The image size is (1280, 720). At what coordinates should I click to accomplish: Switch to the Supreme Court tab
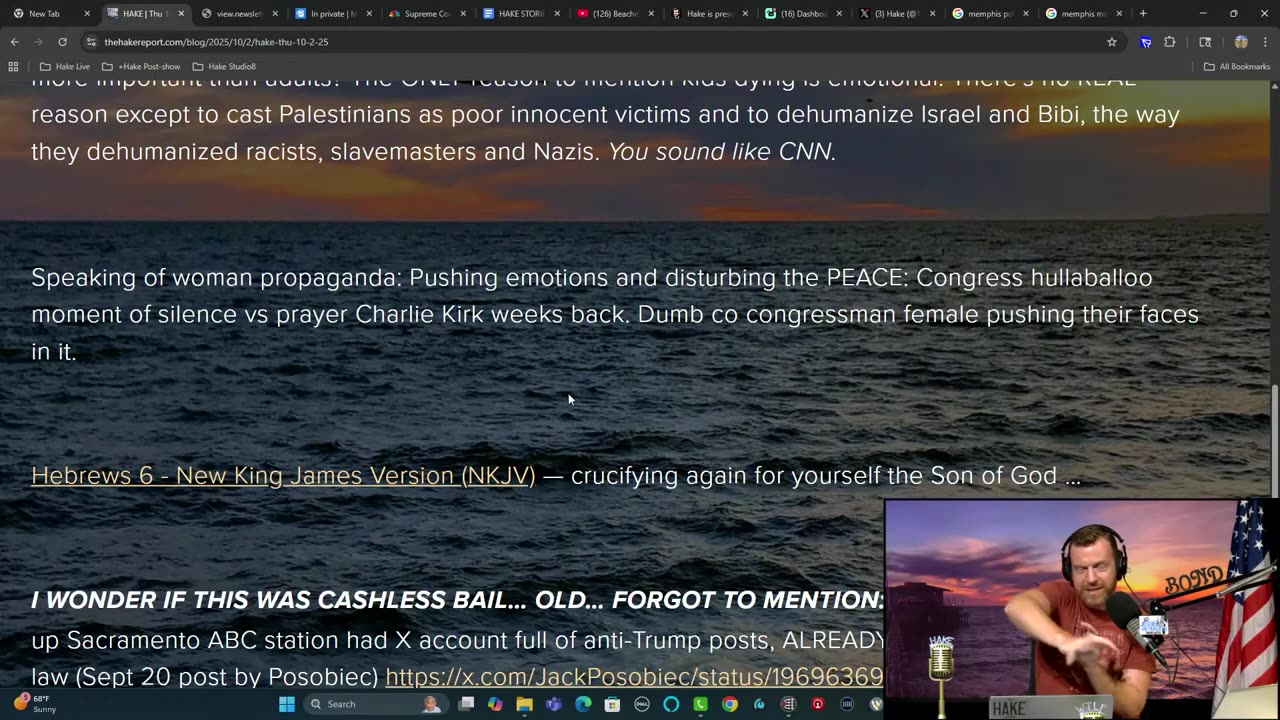coord(425,14)
